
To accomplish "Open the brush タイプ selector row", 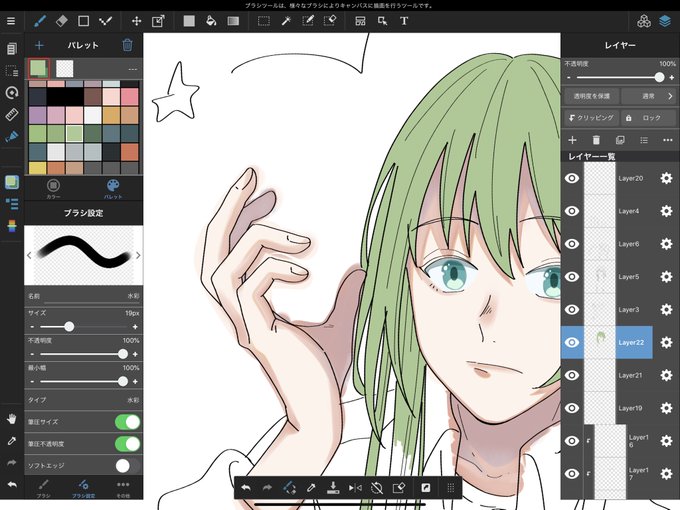I will [x=83, y=400].
